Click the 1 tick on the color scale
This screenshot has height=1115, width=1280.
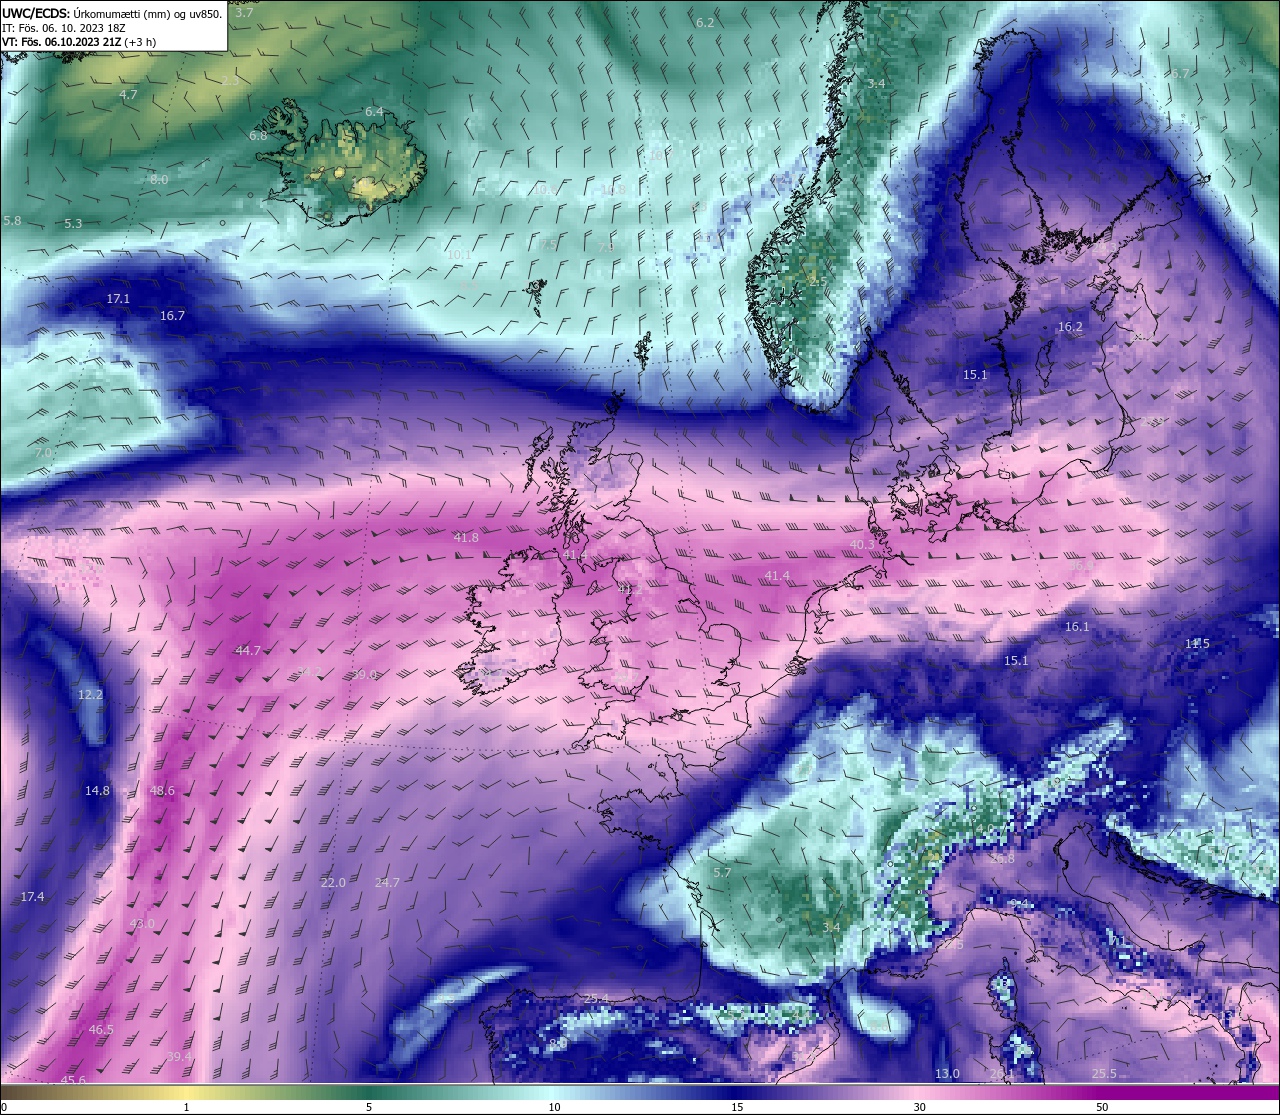[187, 1107]
